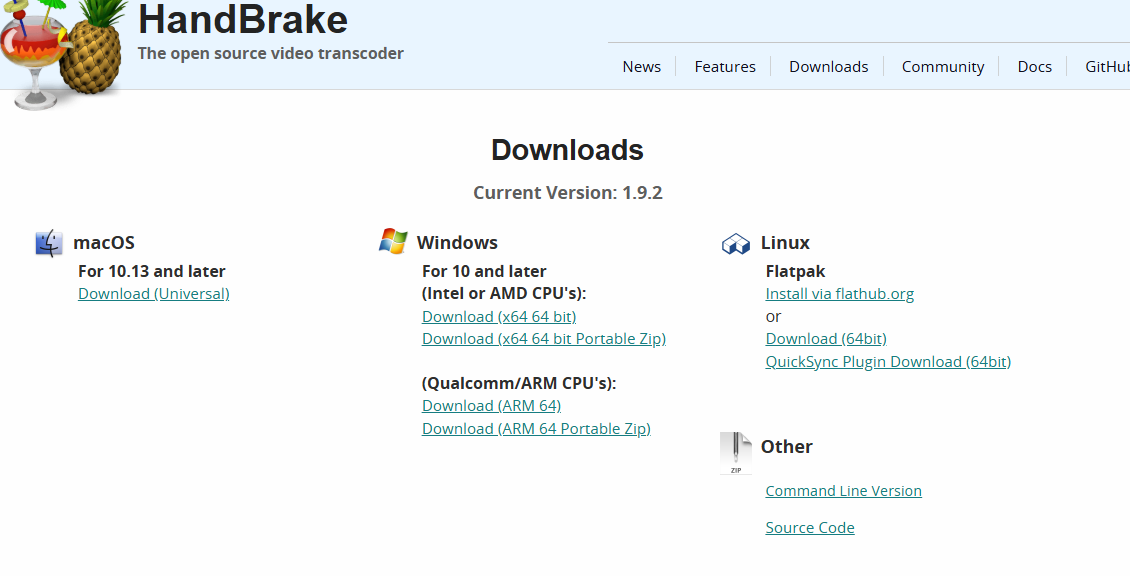Open the Source Code link
Image resolution: width=1130 pixels, height=576 pixels.
pyautogui.click(x=810, y=528)
